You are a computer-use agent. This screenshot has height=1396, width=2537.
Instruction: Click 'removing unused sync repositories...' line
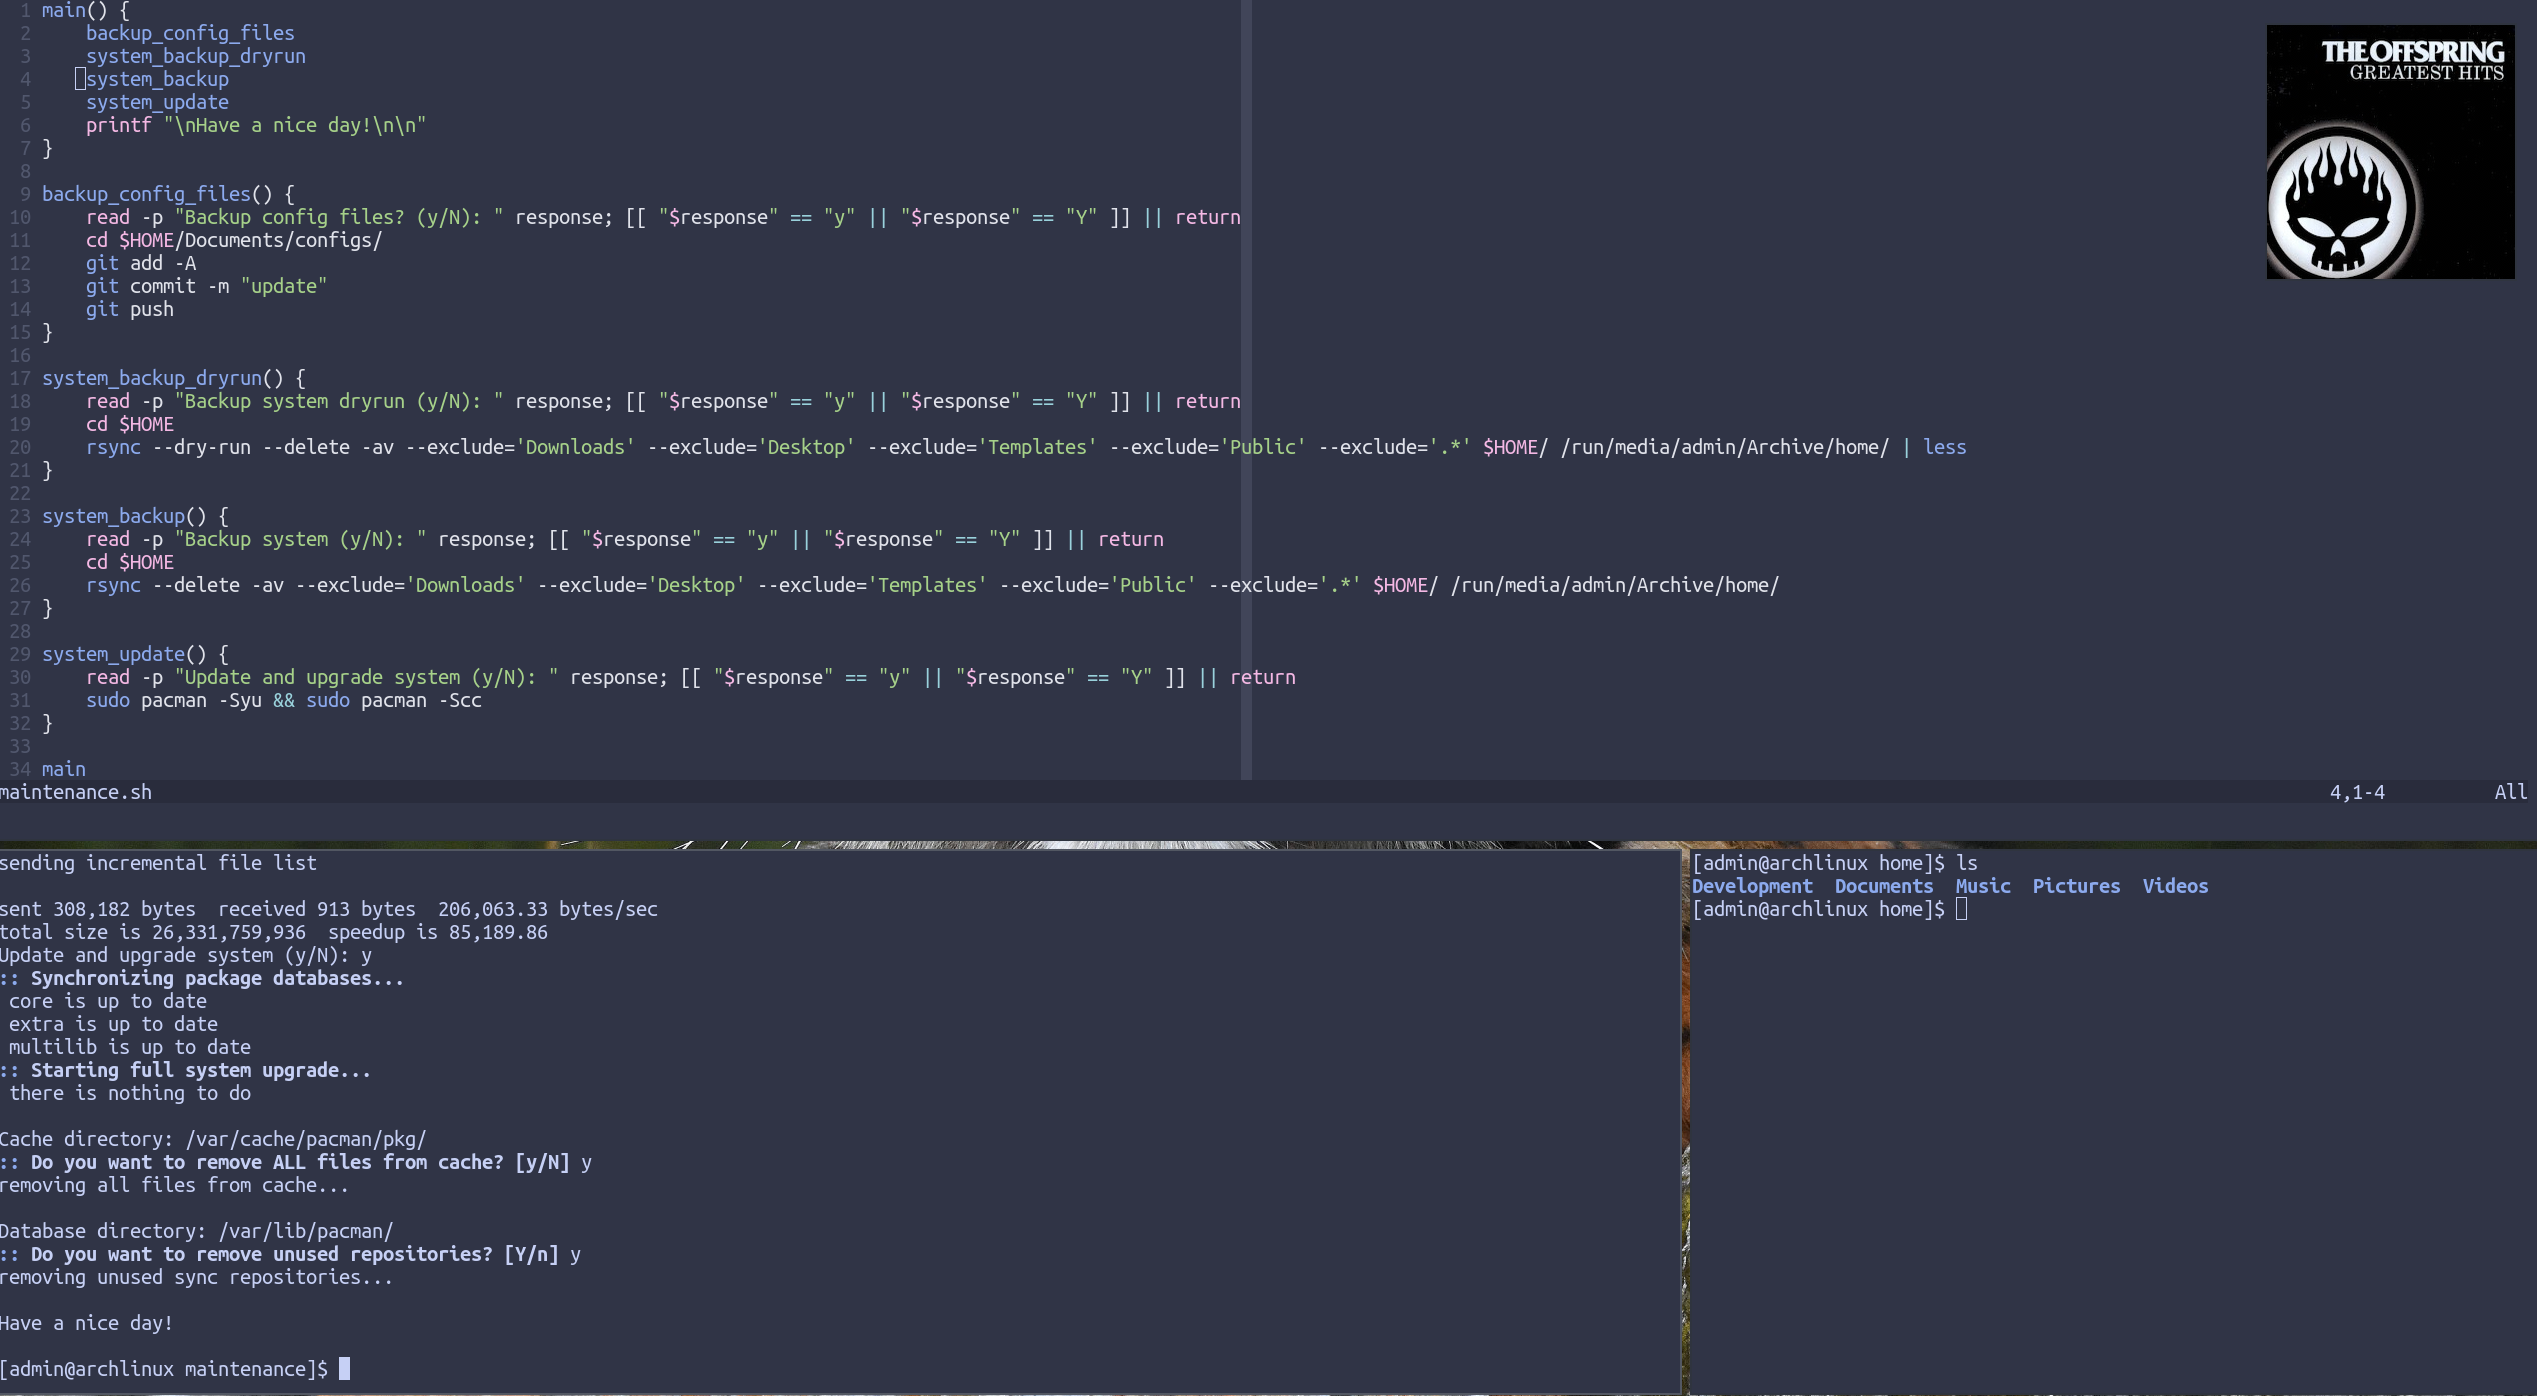tap(197, 1277)
